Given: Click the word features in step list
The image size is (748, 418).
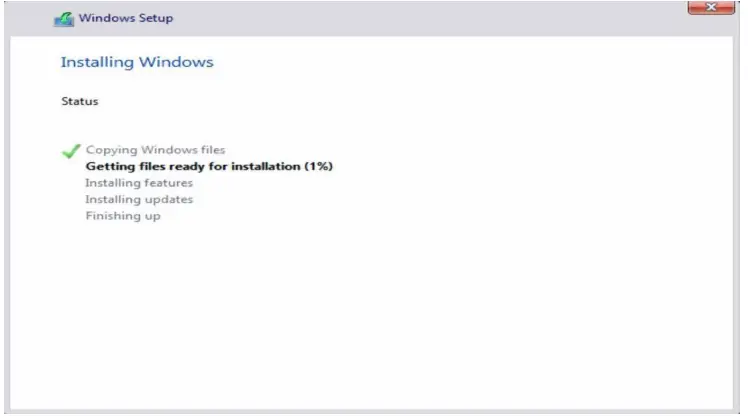Looking at the screenshot, I should tap(168, 183).
